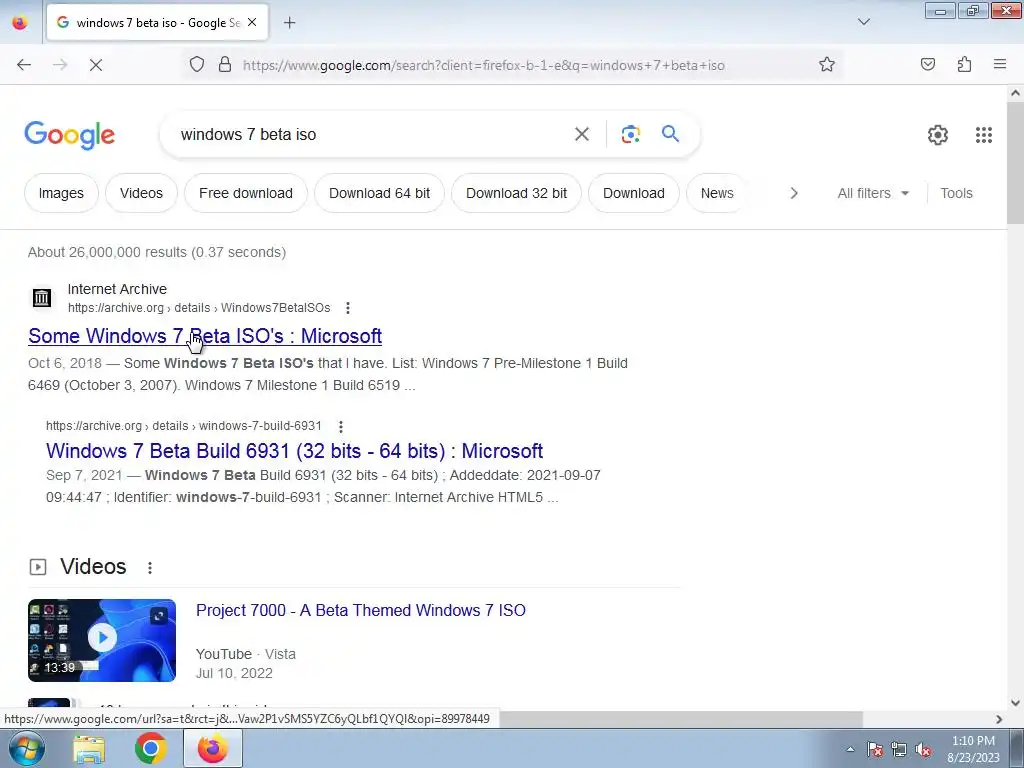Open Project 7000 Beta Themed ISO link
The image size is (1024, 768).
[360, 610]
